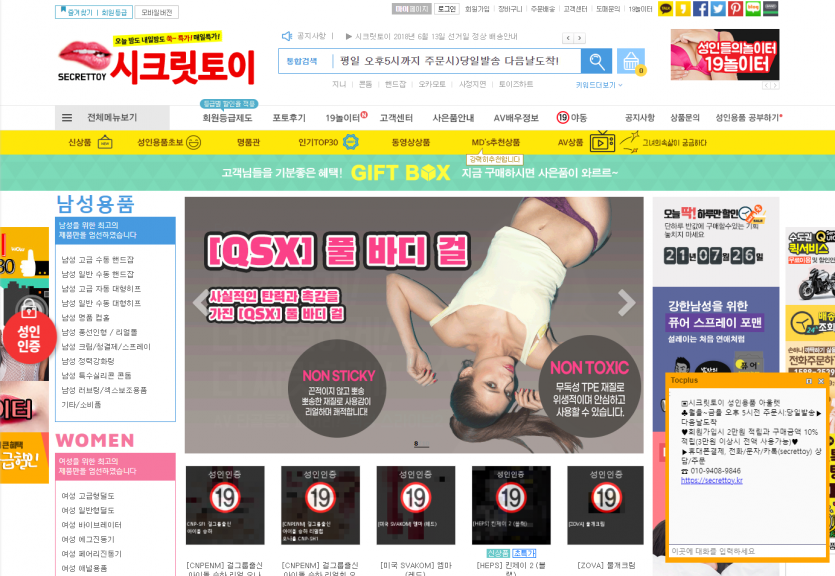Viewport: 835px width, 576px height.
Task: Click 남성 고급 수동 핸드잡 category link
Action: pos(98,260)
